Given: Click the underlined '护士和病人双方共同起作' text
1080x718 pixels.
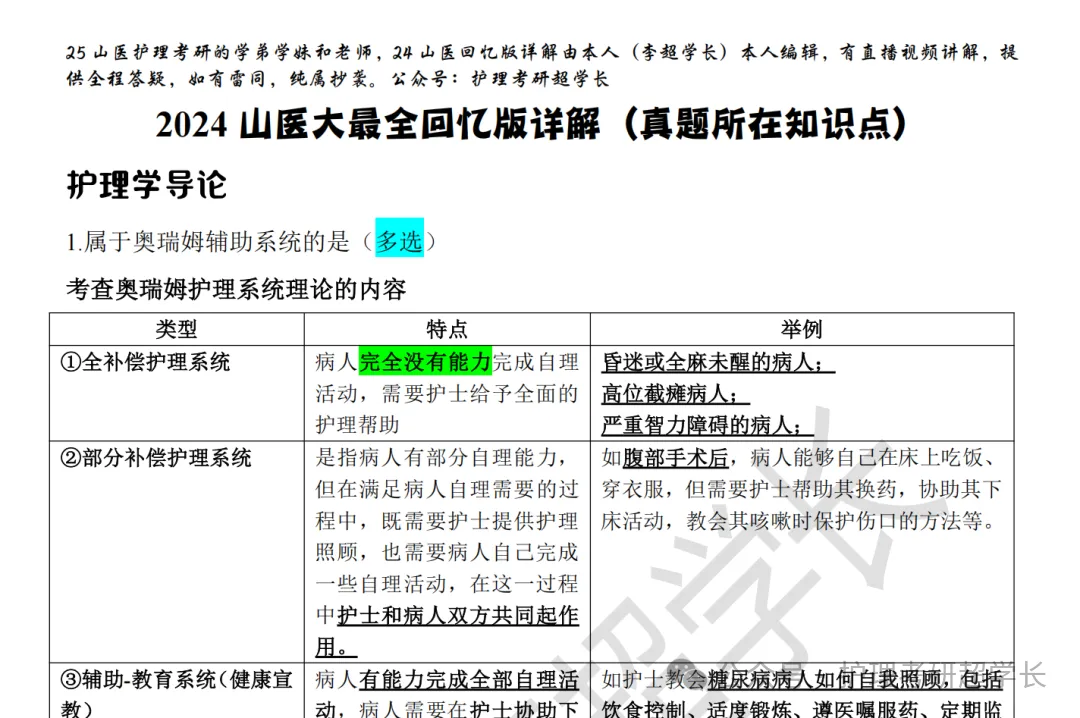Looking at the screenshot, I should 457,615.
